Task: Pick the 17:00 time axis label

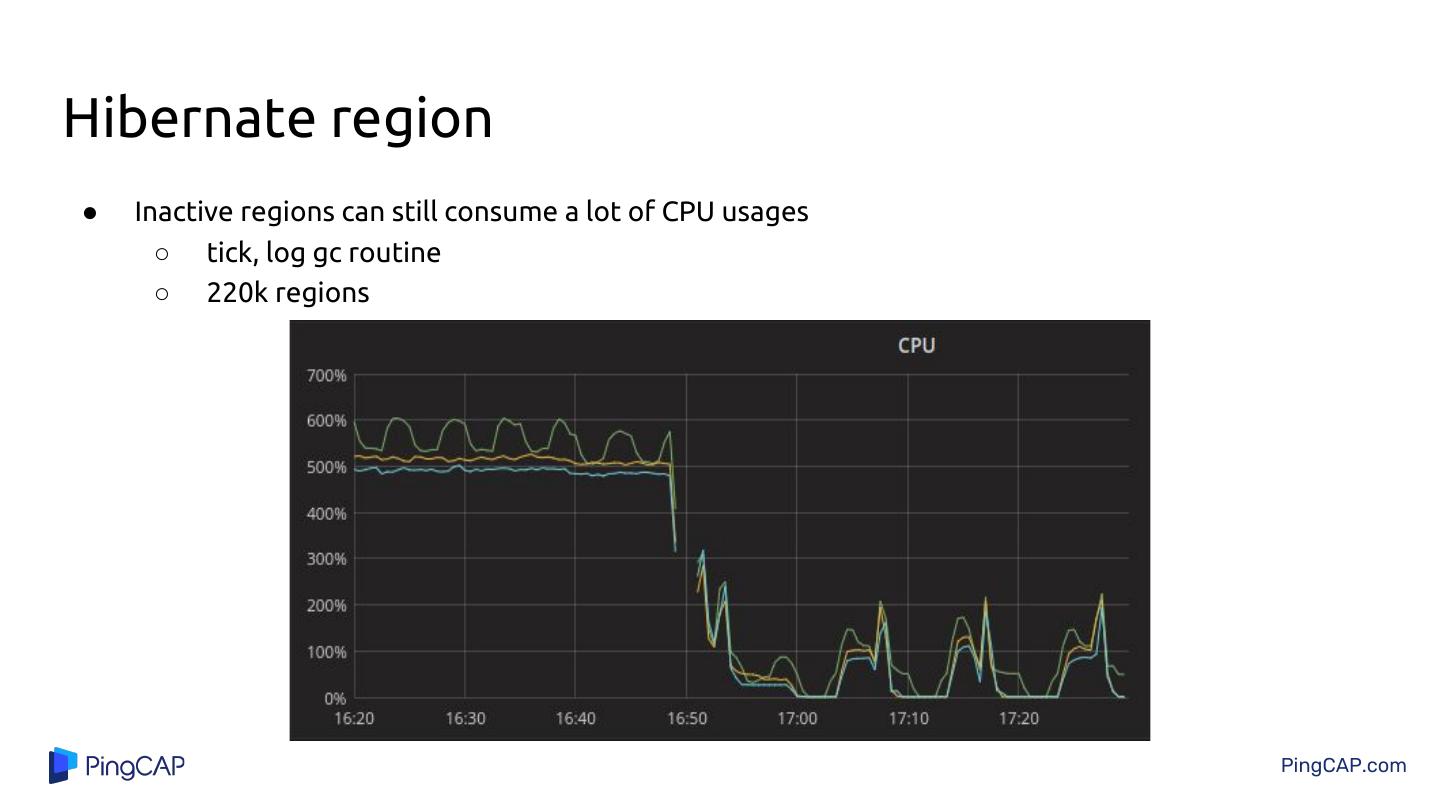Action: point(797,718)
